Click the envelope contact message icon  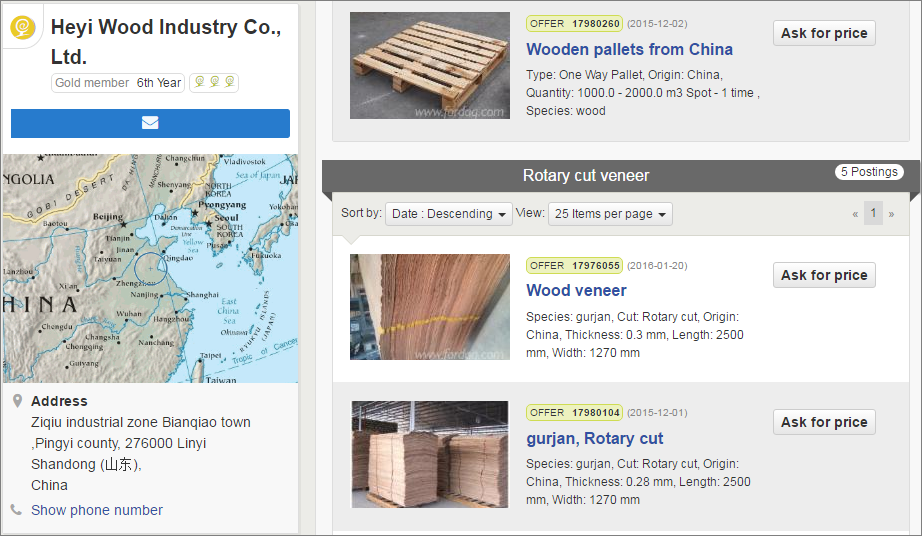pos(150,123)
